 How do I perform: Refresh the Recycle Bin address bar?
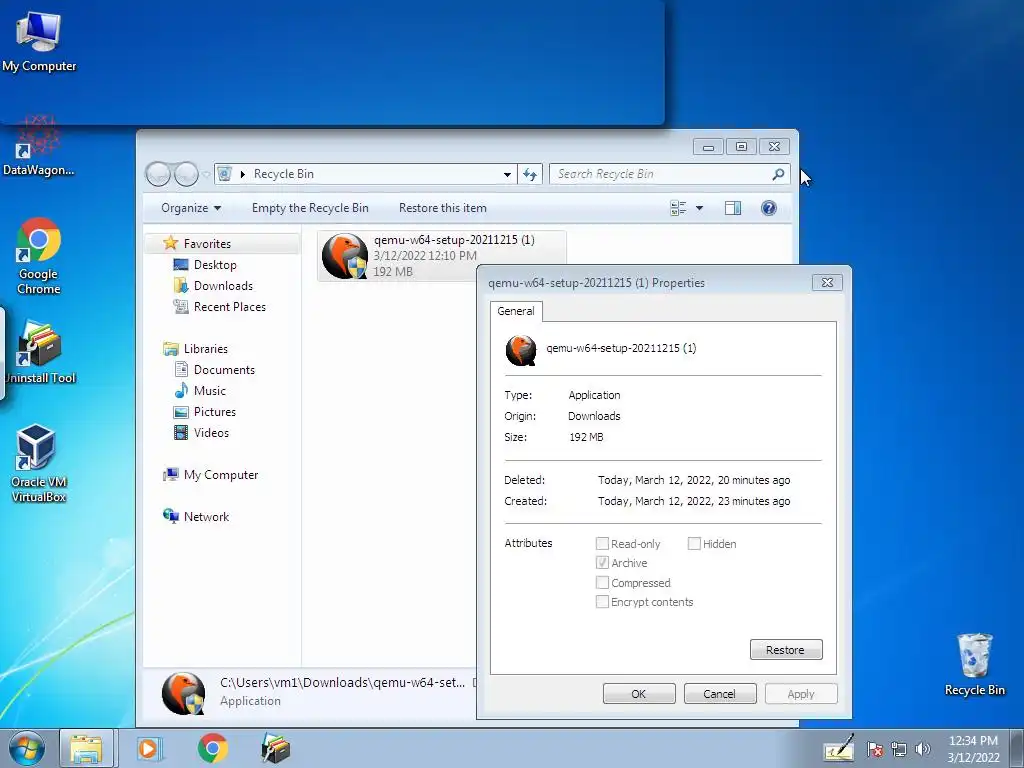(x=530, y=174)
